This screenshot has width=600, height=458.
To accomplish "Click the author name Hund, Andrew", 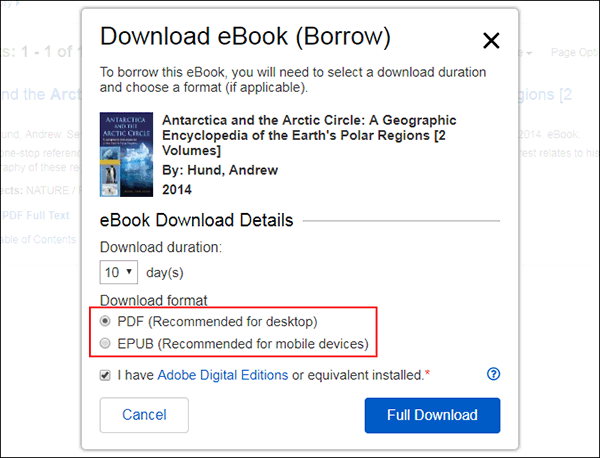I will pyautogui.click(x=232, y=170).
